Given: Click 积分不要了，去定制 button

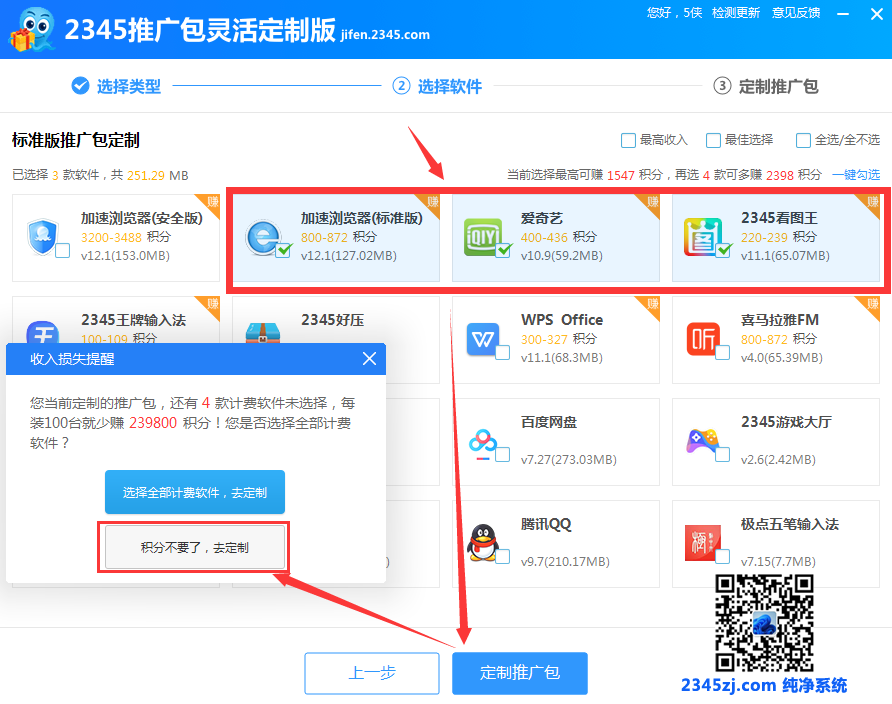Looking at the screenshot, I should coord(195,548).
